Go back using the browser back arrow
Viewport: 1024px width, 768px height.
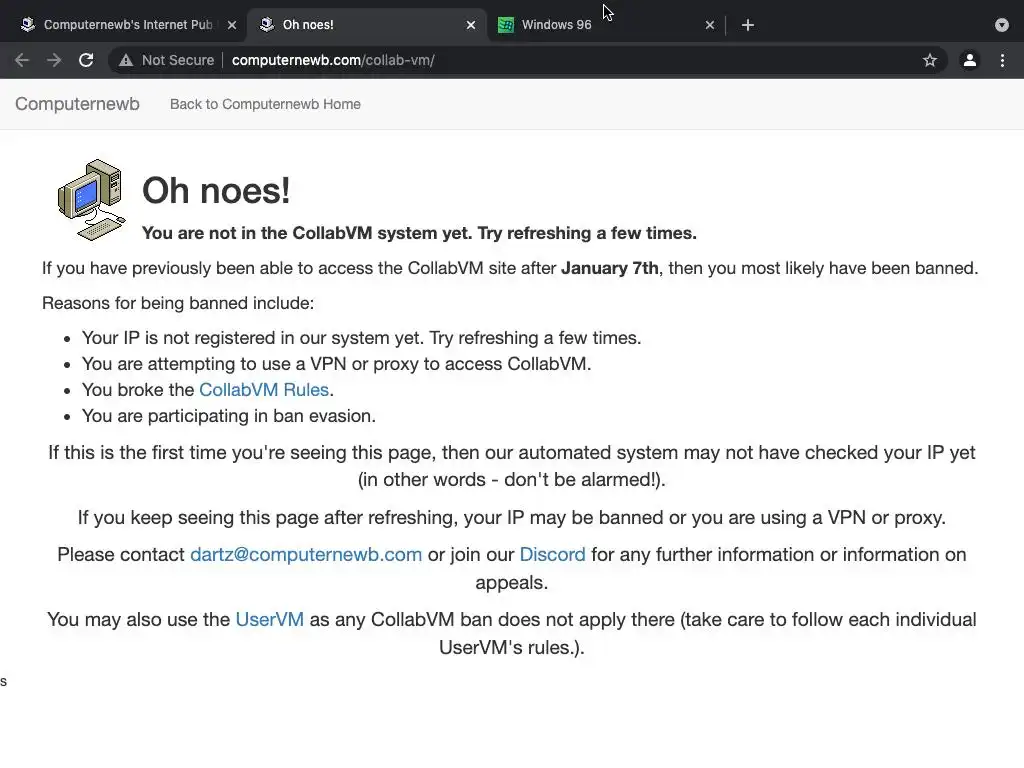[22, 60]
